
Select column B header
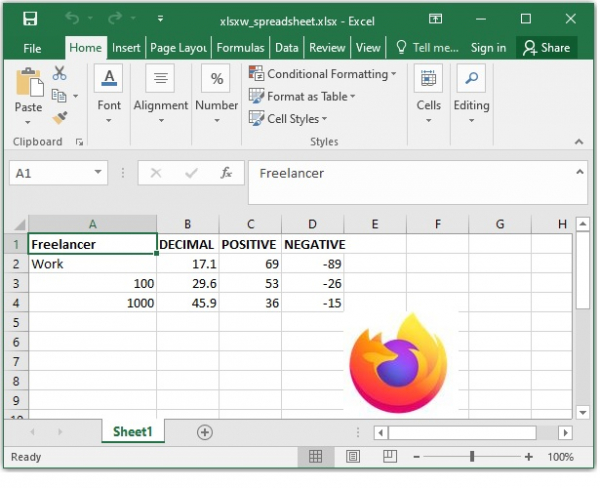(188, 224)
